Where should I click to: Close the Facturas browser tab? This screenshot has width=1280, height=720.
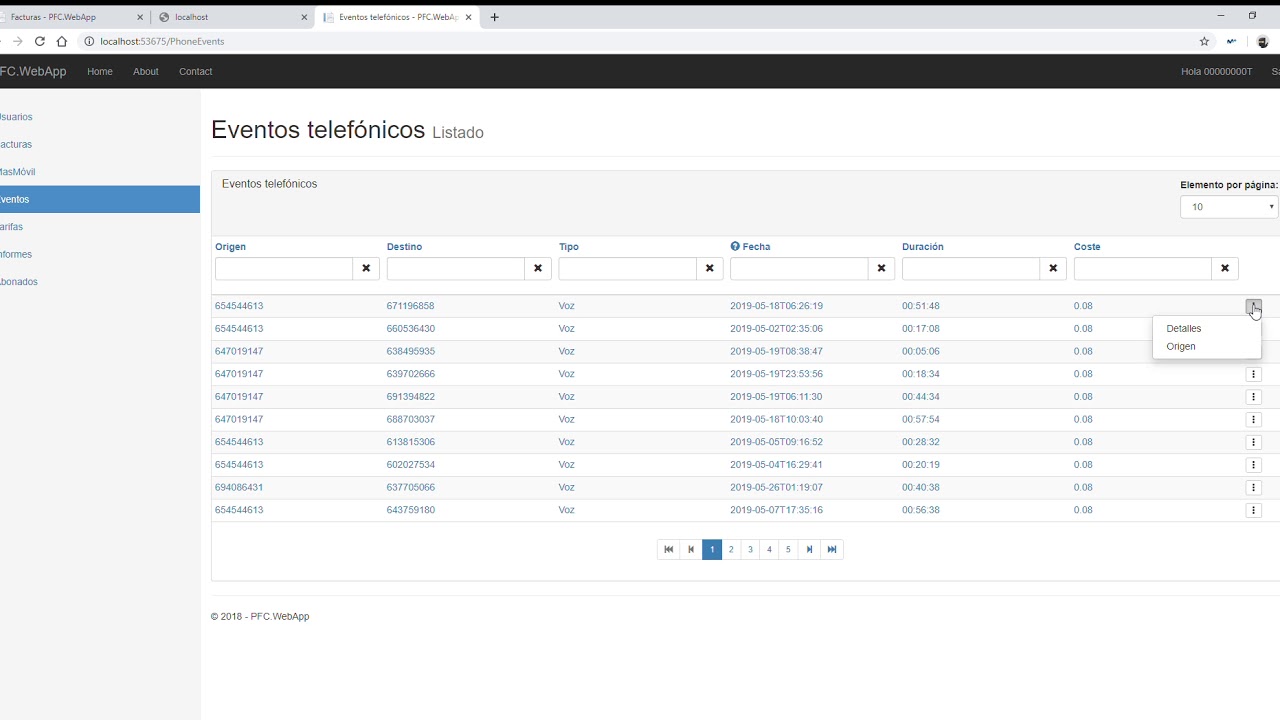140,17
